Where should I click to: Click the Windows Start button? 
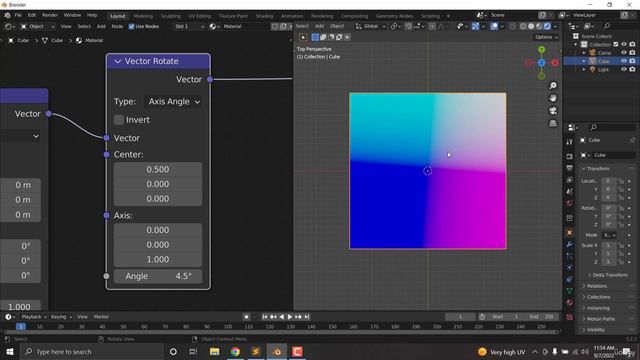(x=9, y=351)
